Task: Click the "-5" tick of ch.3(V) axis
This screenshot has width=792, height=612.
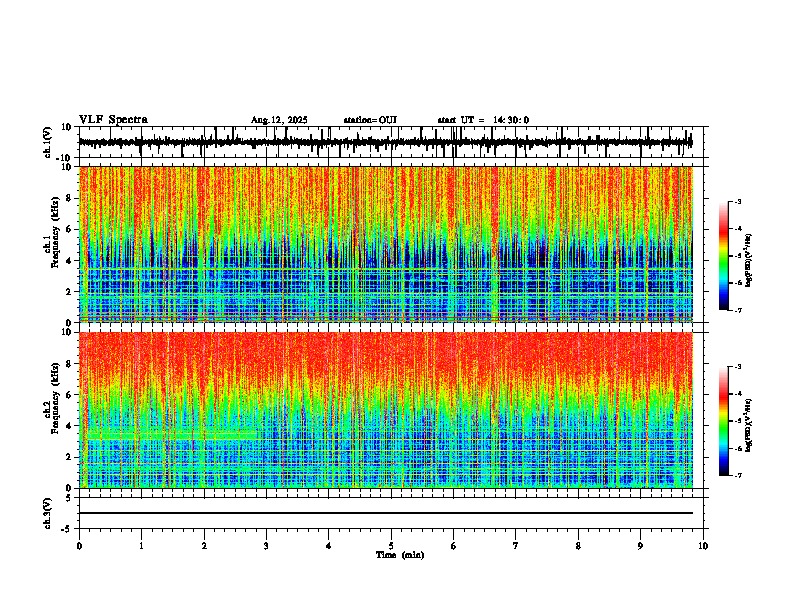Action: click(67, 529)
